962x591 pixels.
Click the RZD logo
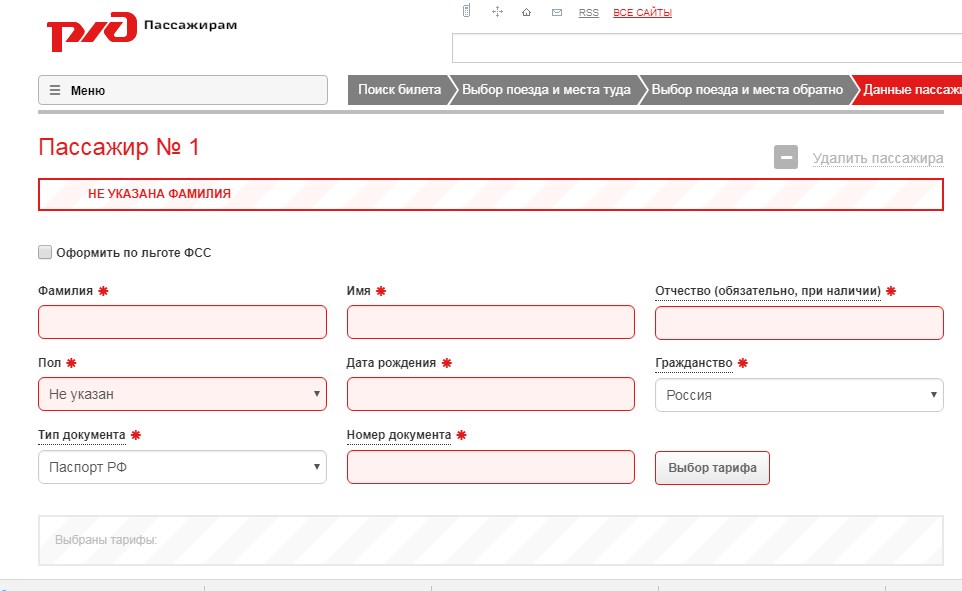click(91, 32)
